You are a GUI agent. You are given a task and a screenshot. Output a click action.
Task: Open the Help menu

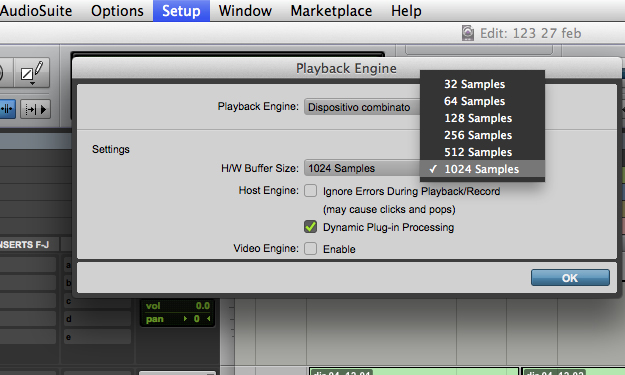pos(406,11)
